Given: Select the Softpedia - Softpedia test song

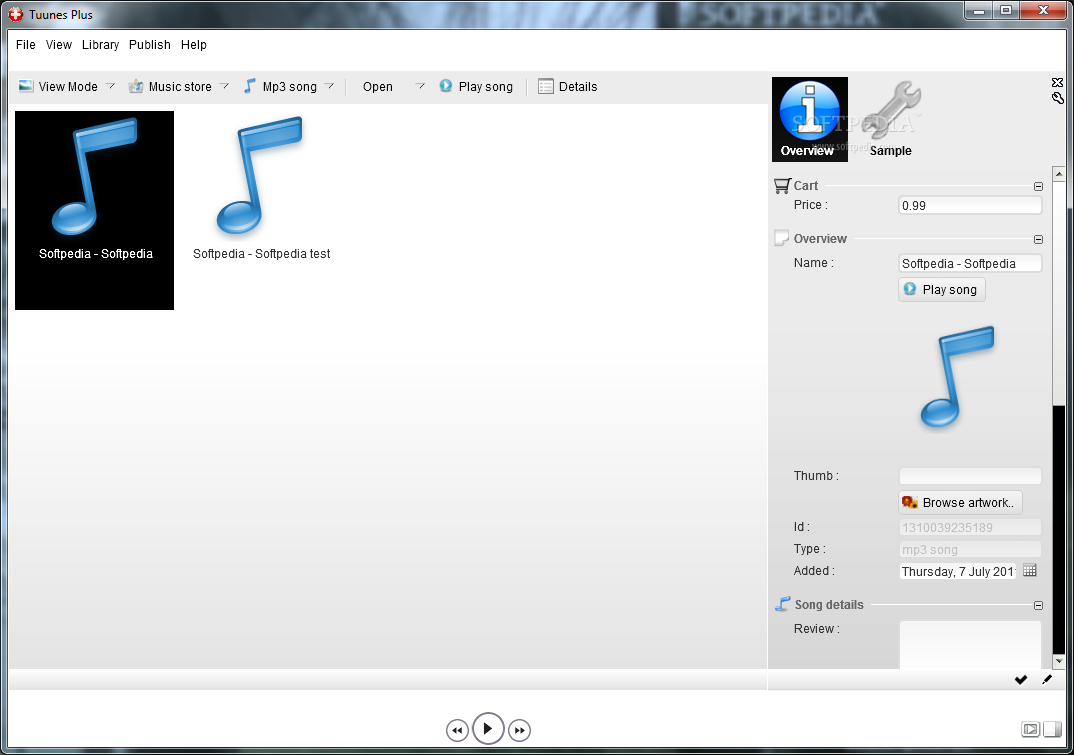Looking at the screenshot, I should point(261,188).
